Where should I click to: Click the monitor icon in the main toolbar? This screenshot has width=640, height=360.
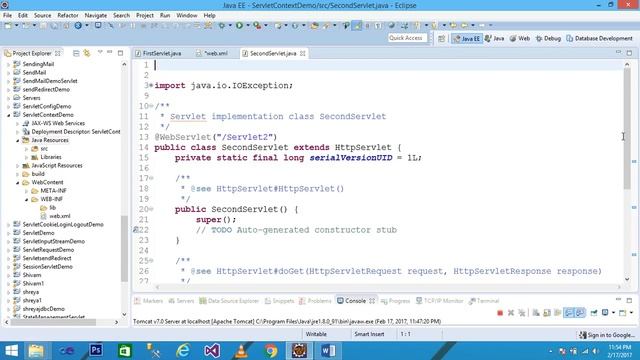pyautogui.click(x=98, y=25)
